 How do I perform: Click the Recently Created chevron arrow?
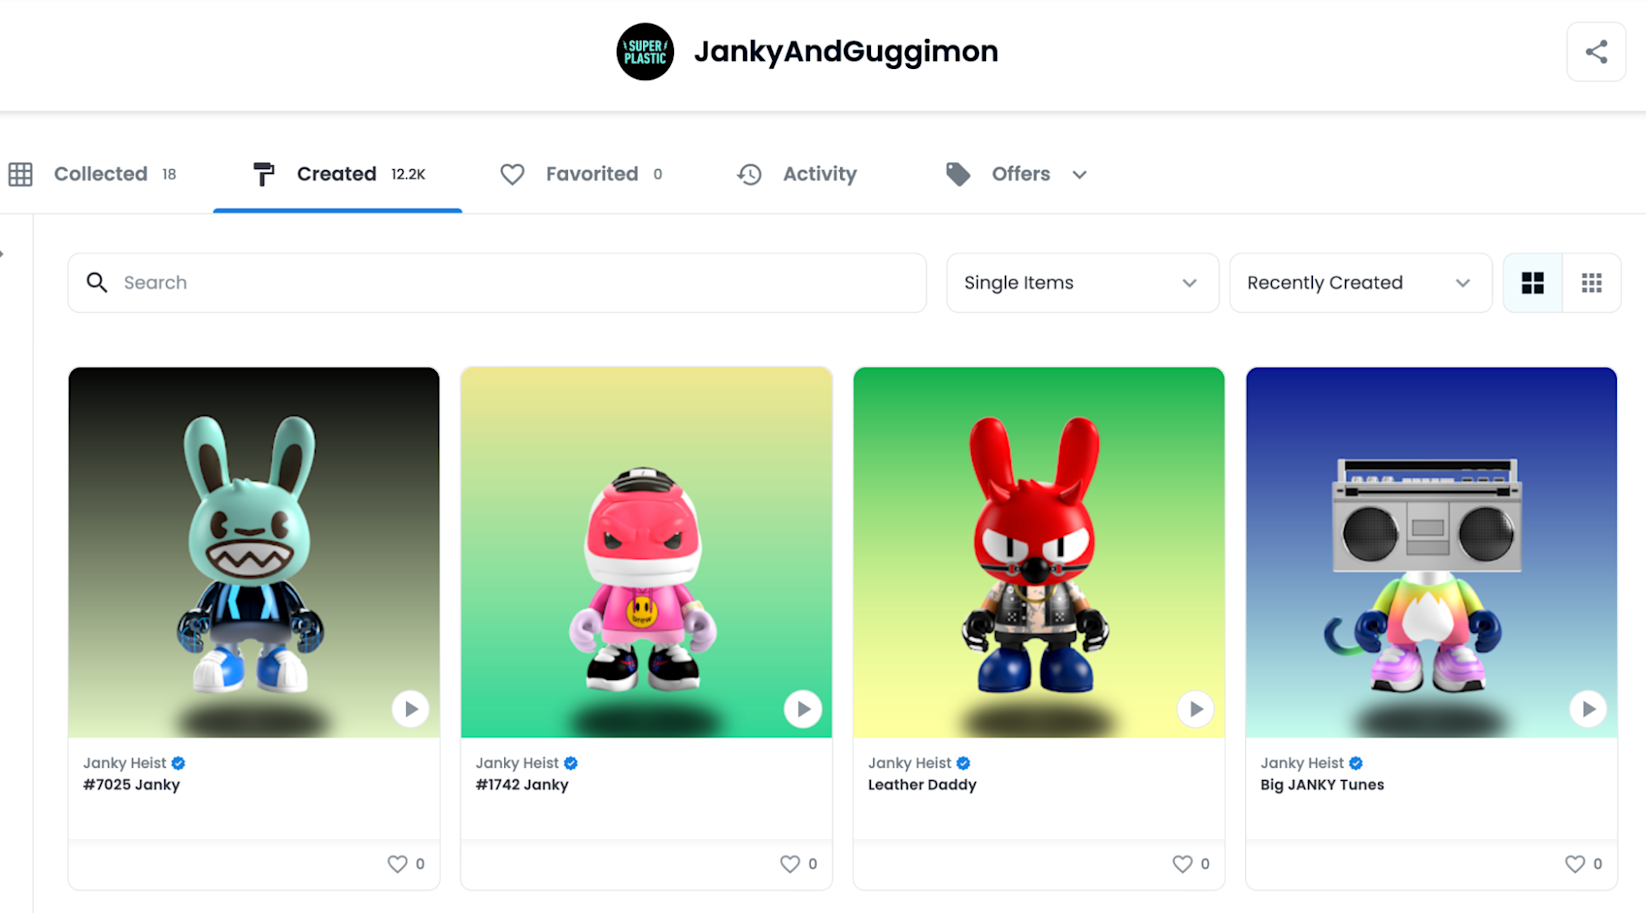pyautogui.click(x=1463, y=283)
